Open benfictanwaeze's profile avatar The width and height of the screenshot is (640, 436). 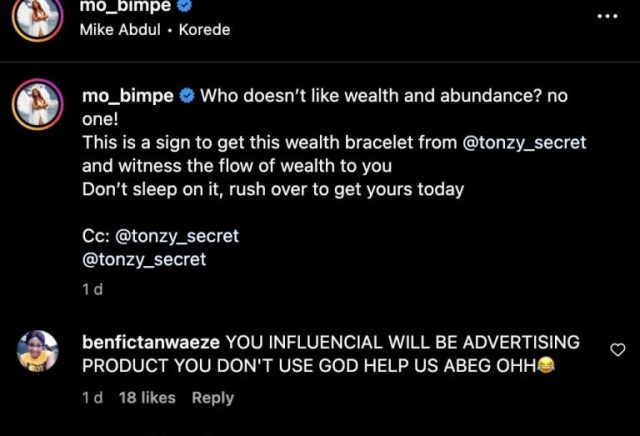click(37, 354)
